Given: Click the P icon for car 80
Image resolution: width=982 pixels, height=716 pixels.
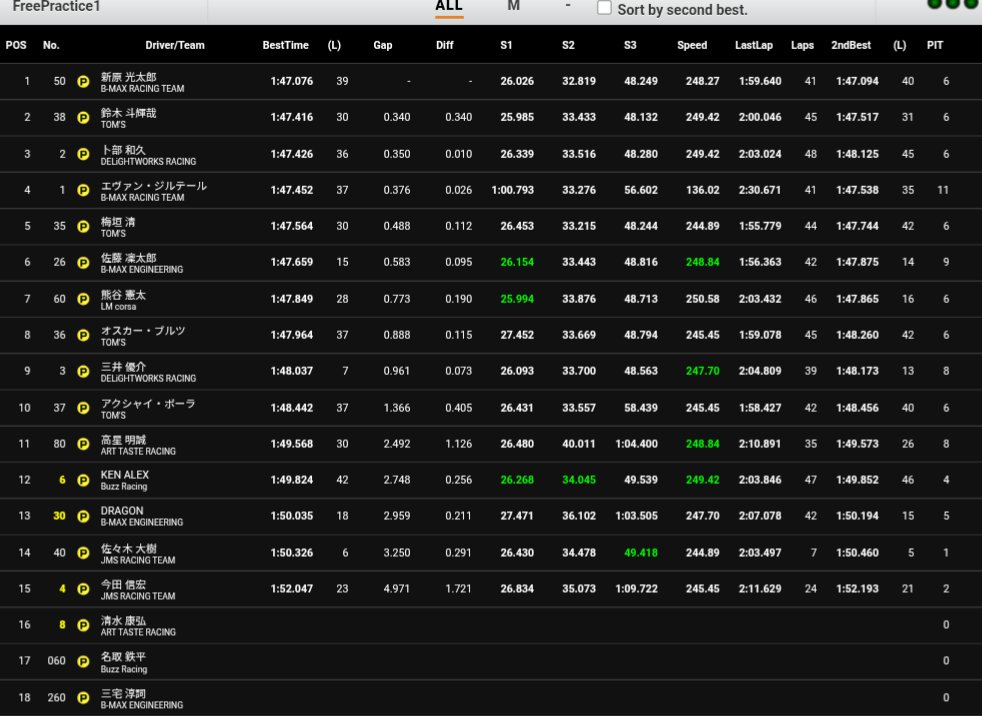Looking at the screenshot, I should pos(83,444).
